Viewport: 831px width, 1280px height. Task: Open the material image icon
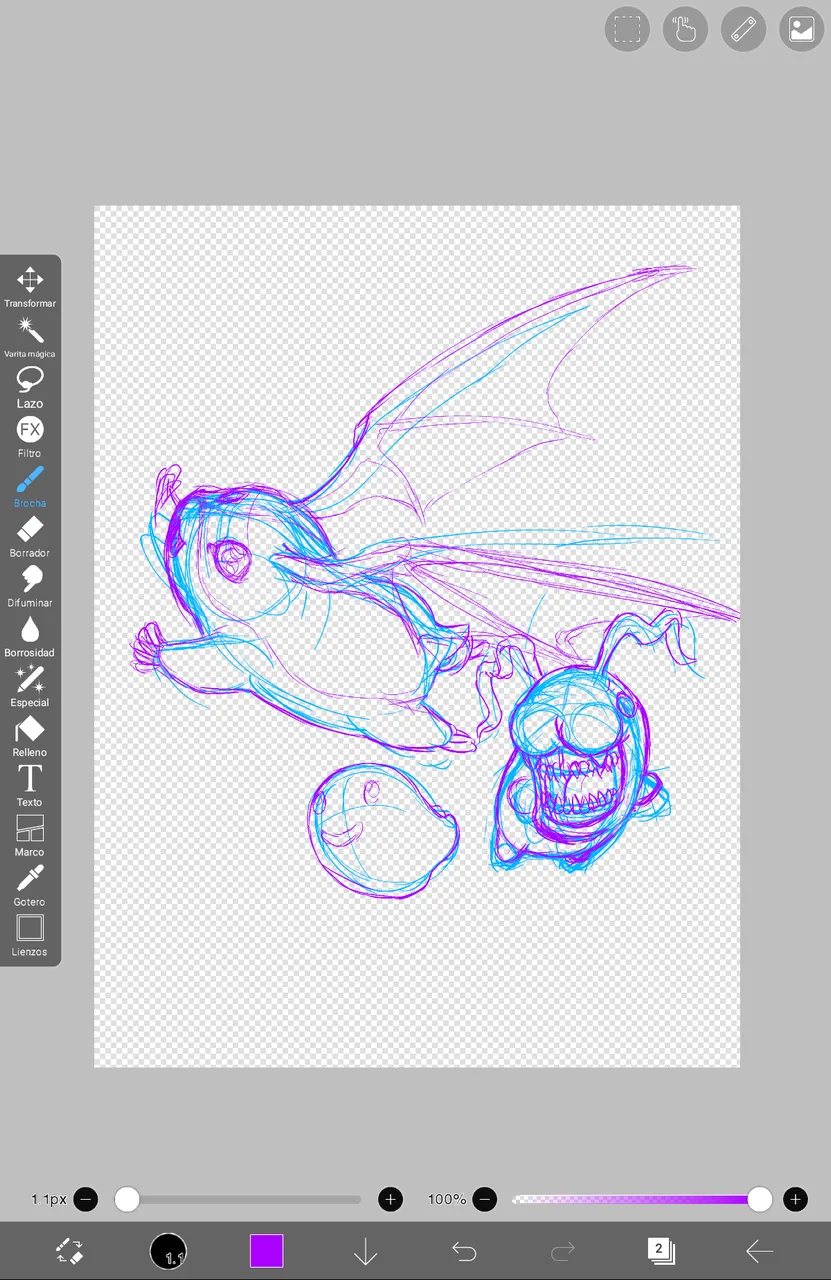(801, 29)
